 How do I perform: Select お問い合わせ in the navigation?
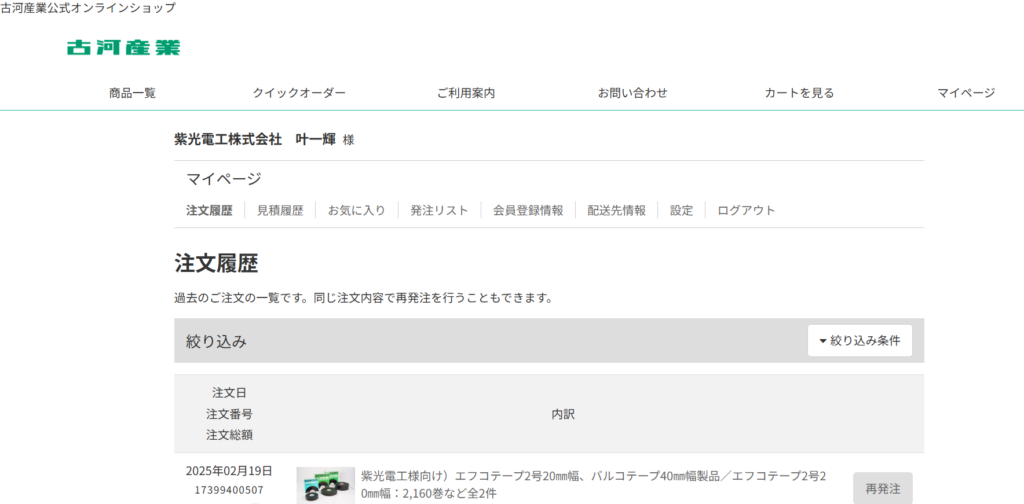click(632, 93)
